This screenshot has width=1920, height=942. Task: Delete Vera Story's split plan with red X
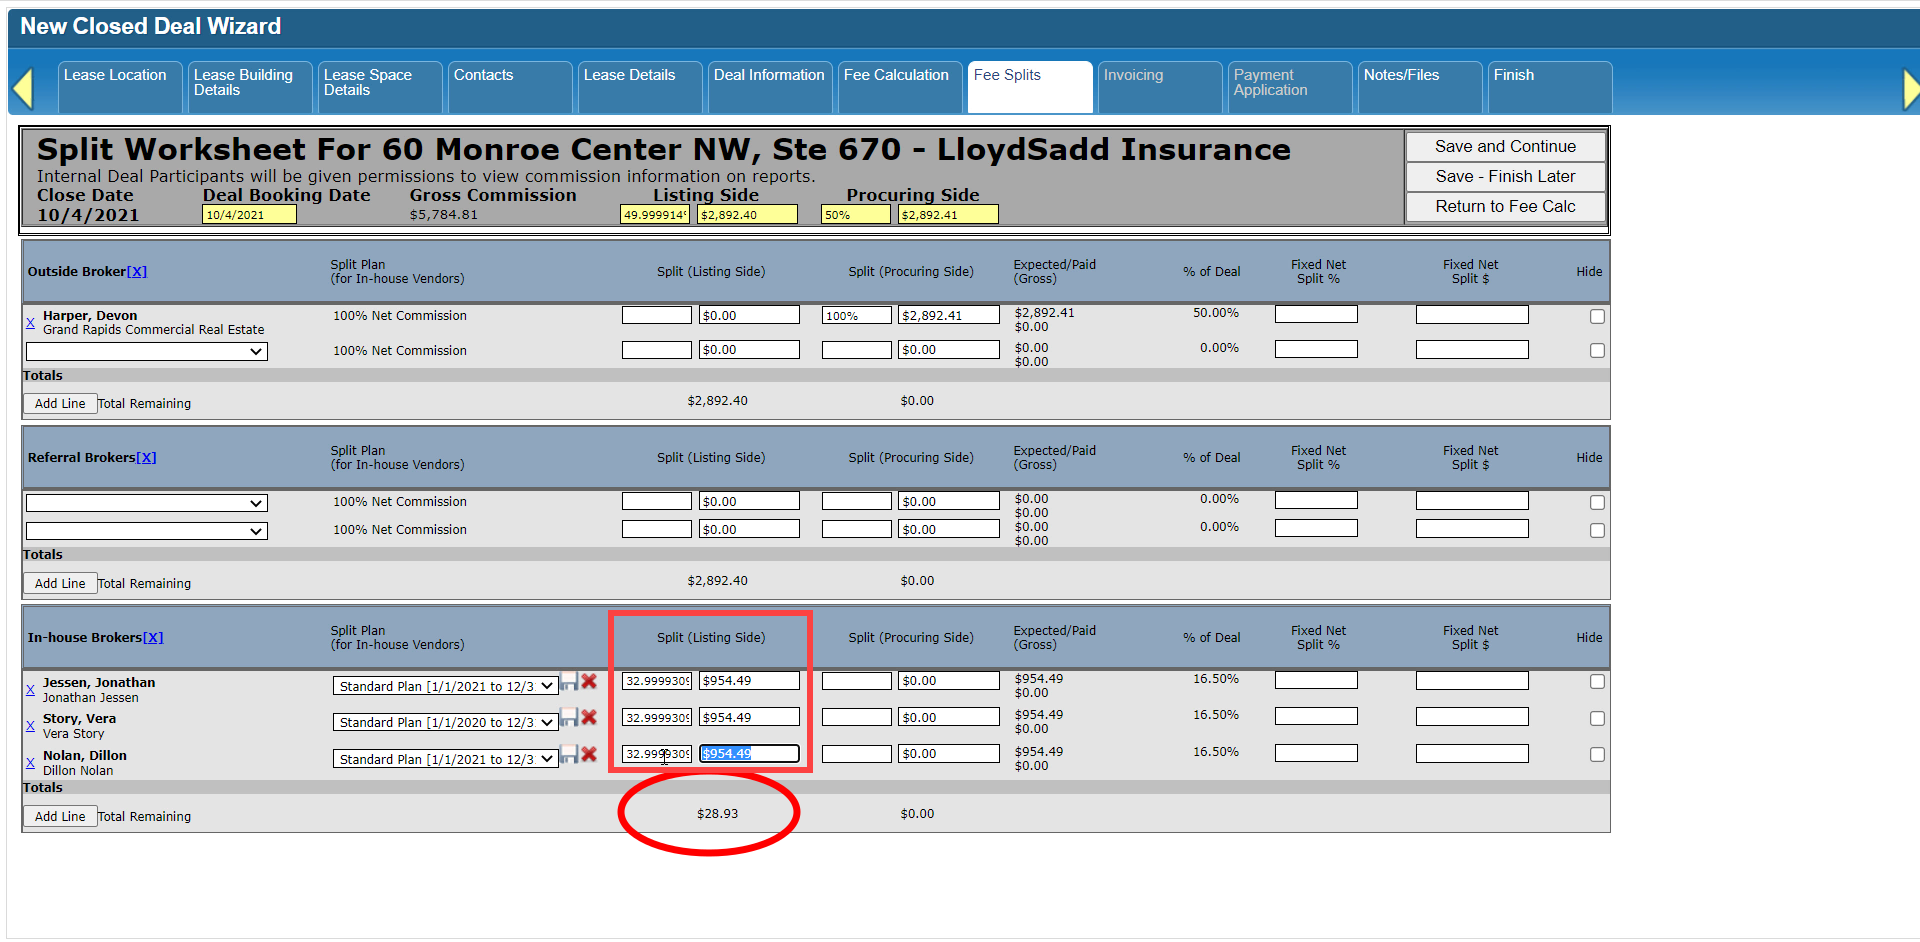point(589,717)
